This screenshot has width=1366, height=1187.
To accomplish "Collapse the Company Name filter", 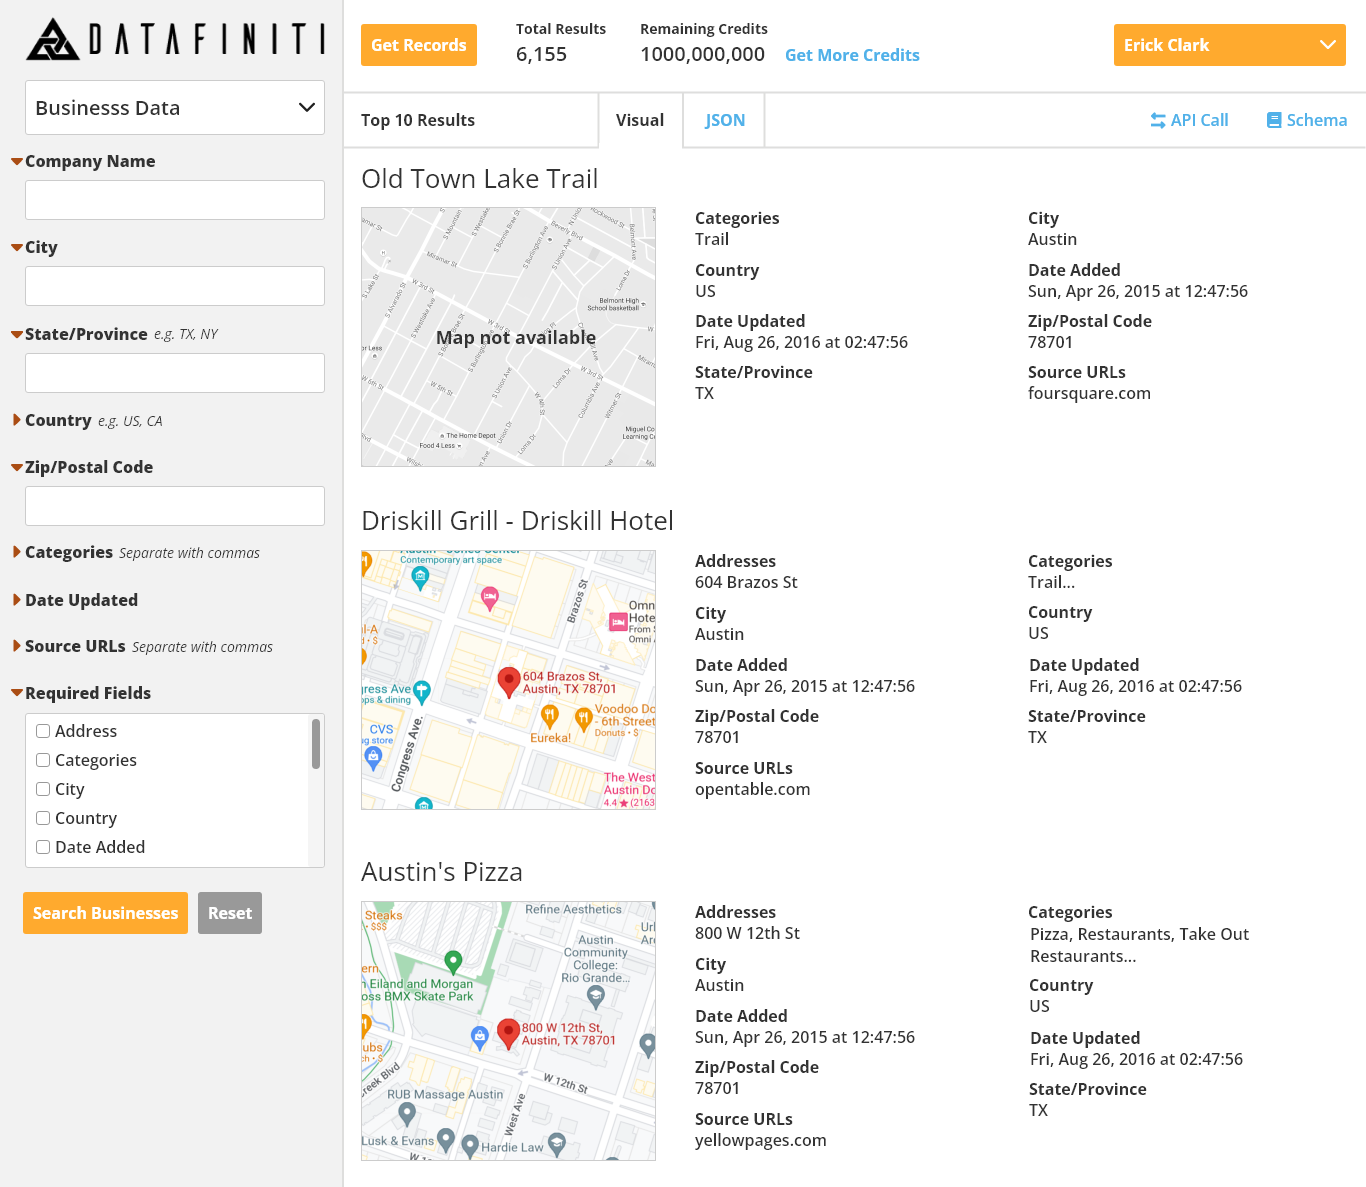I will click(x=17, y=161).
